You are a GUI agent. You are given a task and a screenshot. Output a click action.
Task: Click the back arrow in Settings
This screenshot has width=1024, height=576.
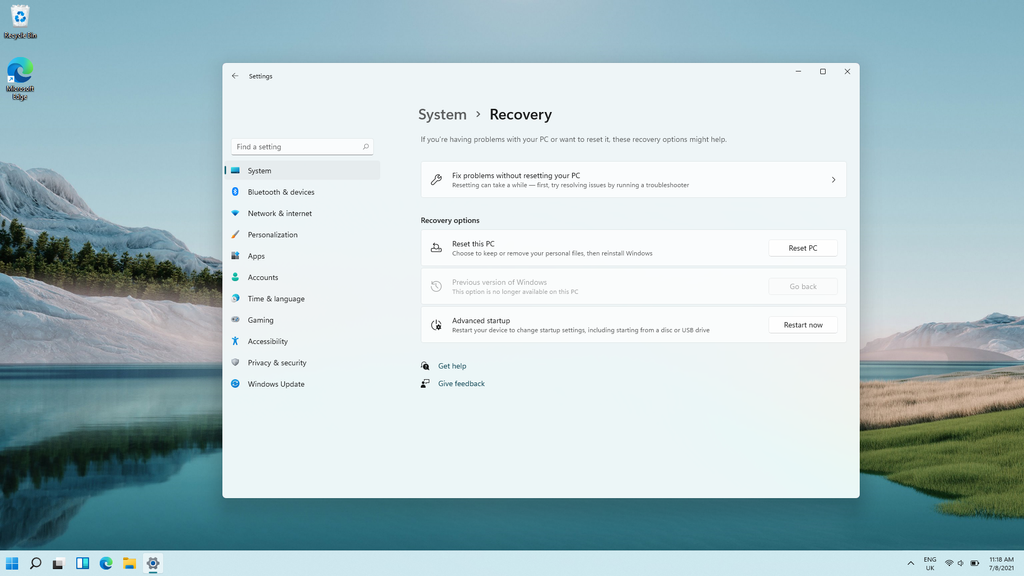[x=235, y=76]
